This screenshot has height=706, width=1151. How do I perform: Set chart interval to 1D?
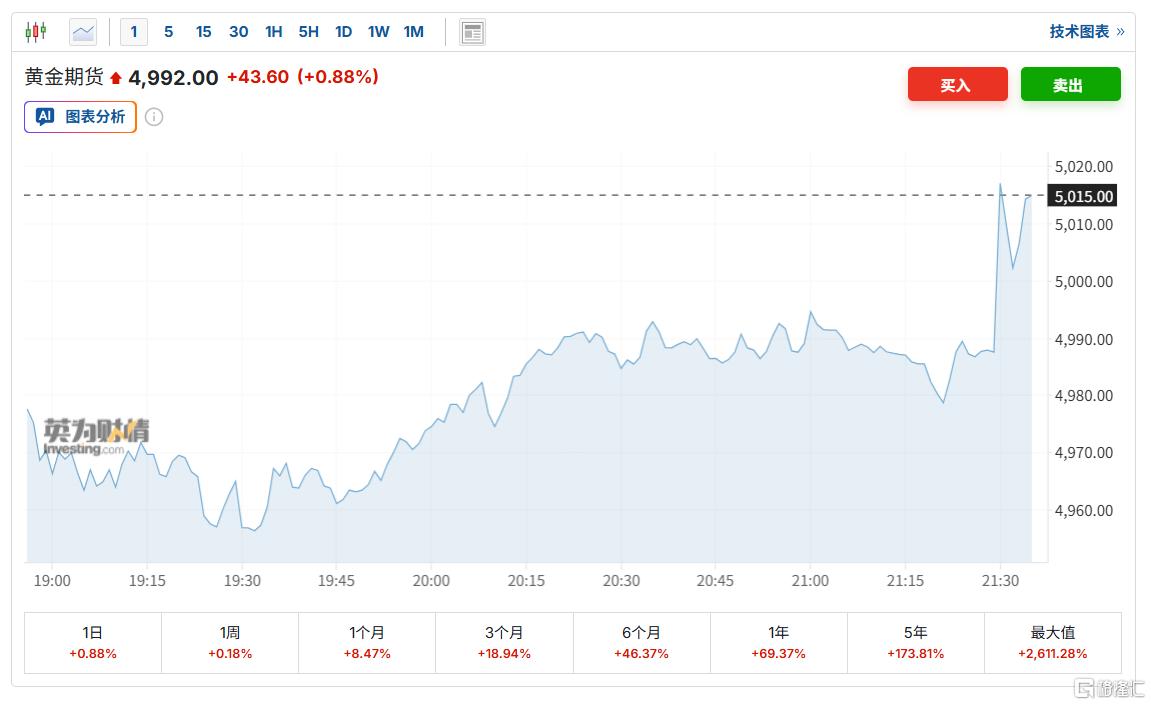(x=343, y=32)
